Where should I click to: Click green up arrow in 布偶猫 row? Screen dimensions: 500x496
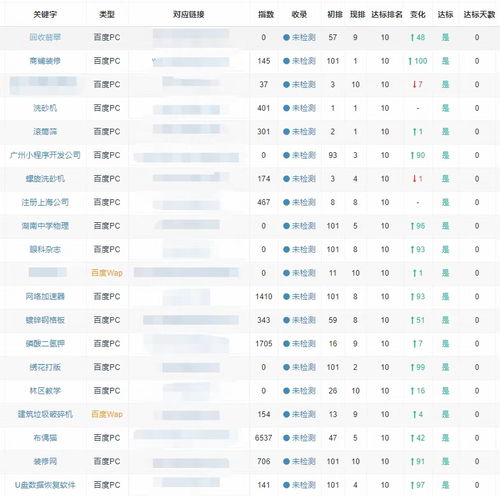point(412,438)
